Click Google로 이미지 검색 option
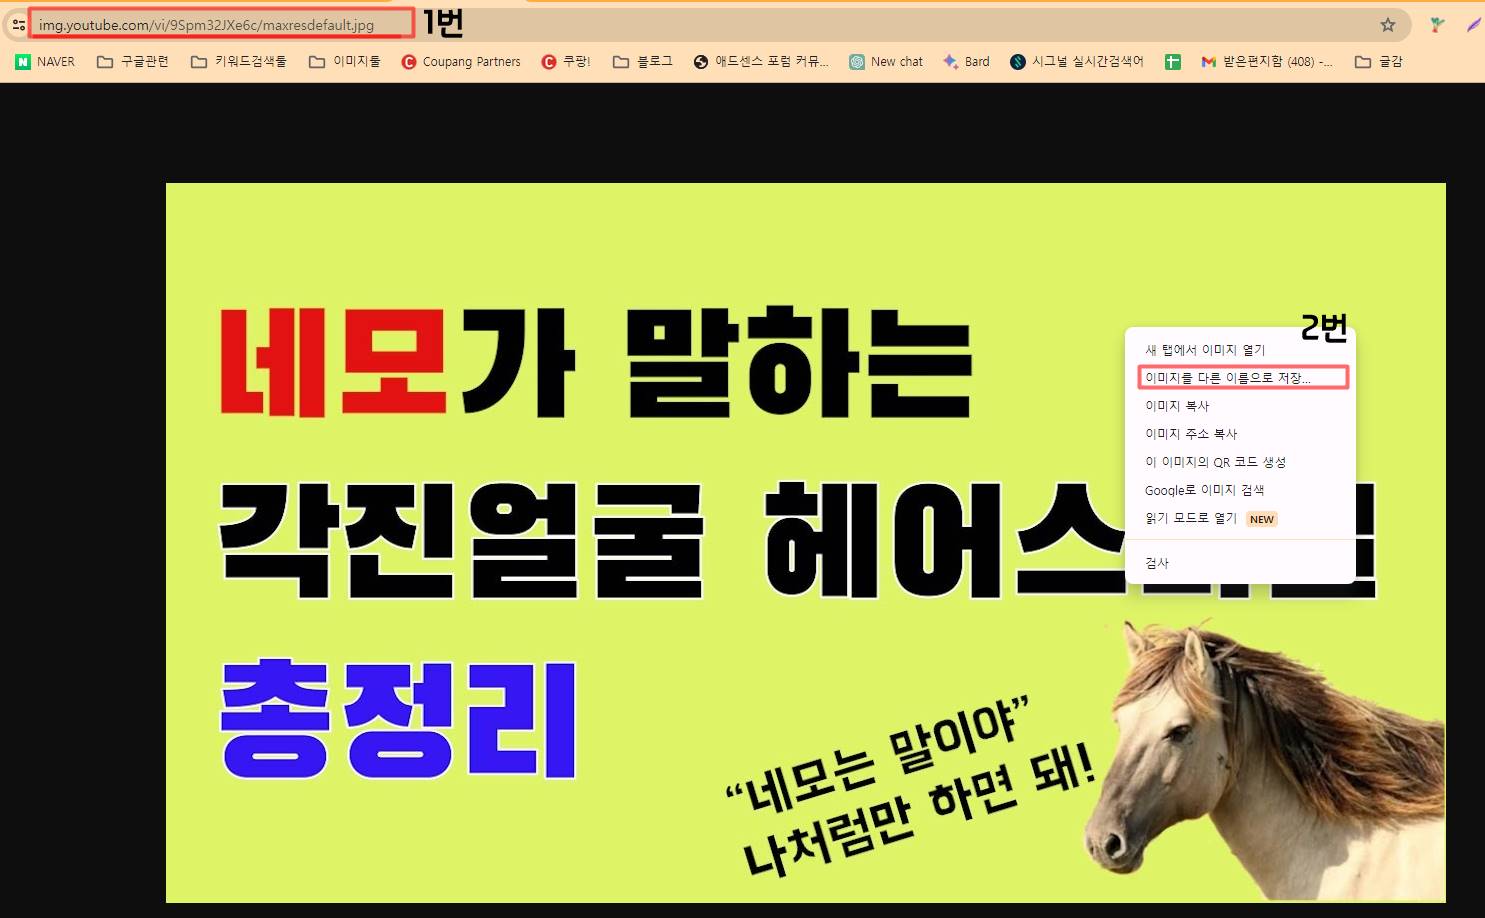Image resolution: width=1485 pixels, height=918 pixels. [x=1205, y=490]
